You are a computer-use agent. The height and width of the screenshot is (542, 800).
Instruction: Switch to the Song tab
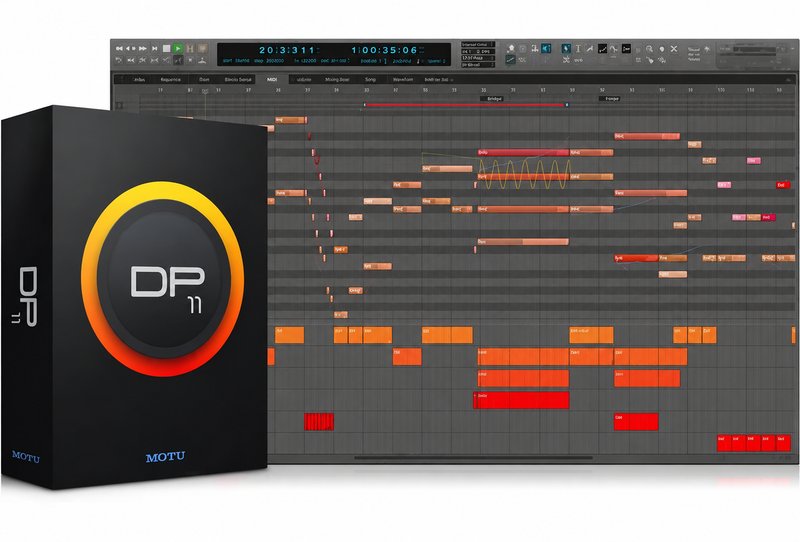point(370,80)
